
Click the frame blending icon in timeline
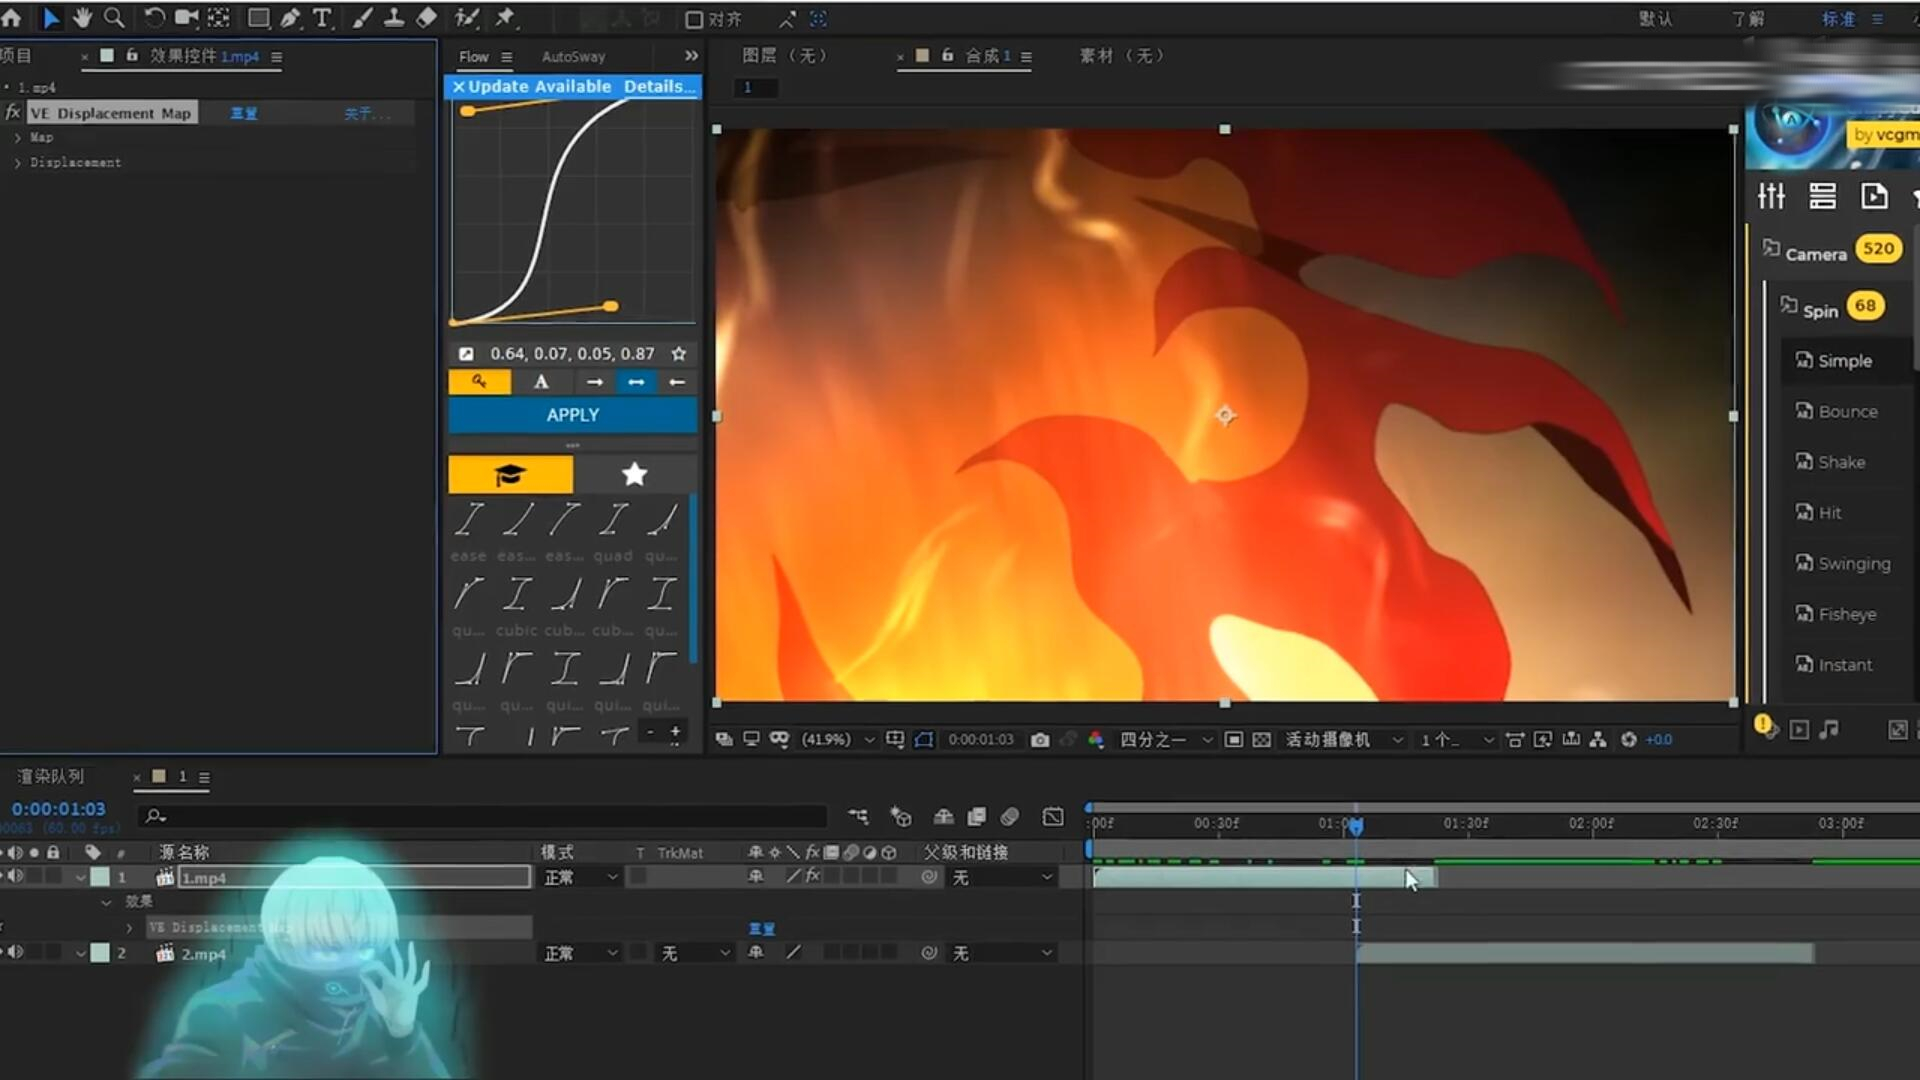click(976, 817)
